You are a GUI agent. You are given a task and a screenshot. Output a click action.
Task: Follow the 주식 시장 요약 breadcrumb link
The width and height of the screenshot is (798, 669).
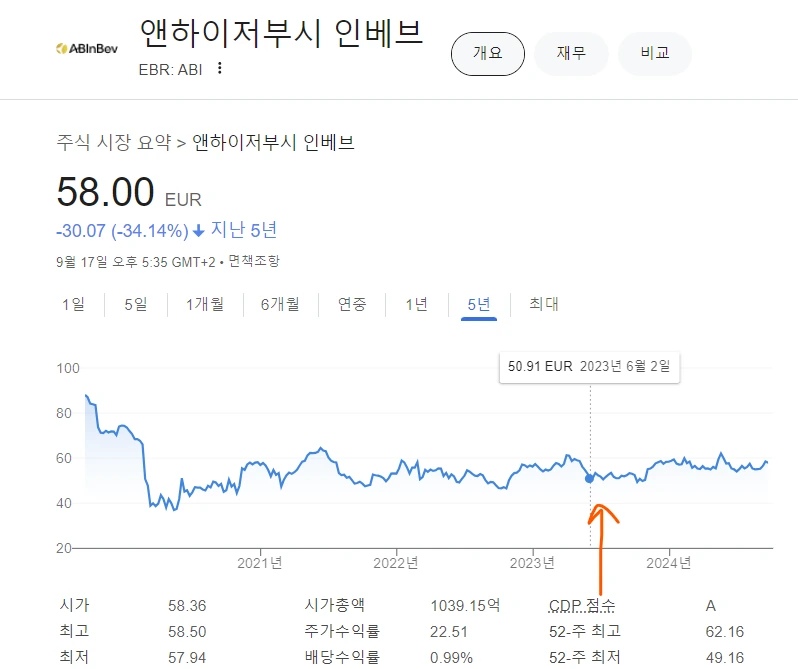click(113, 142)
